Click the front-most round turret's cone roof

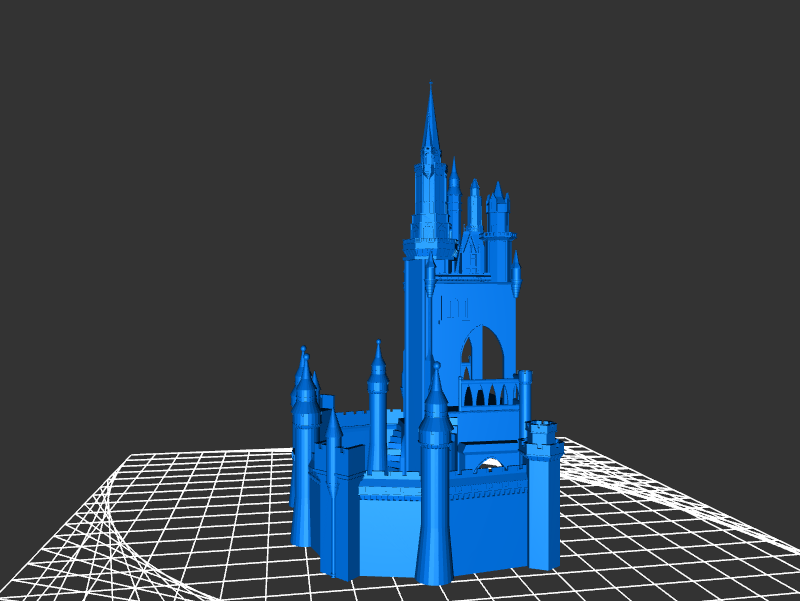(436, 392)
